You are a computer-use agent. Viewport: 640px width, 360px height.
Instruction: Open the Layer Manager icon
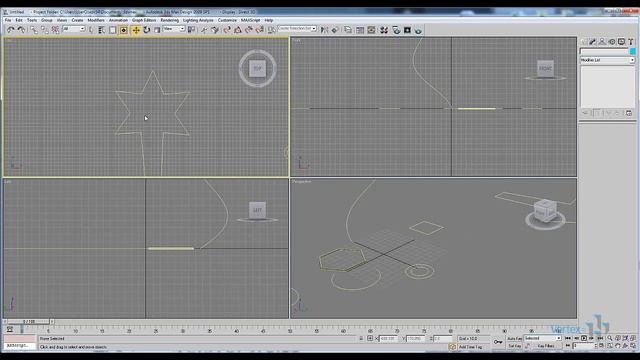348,30
